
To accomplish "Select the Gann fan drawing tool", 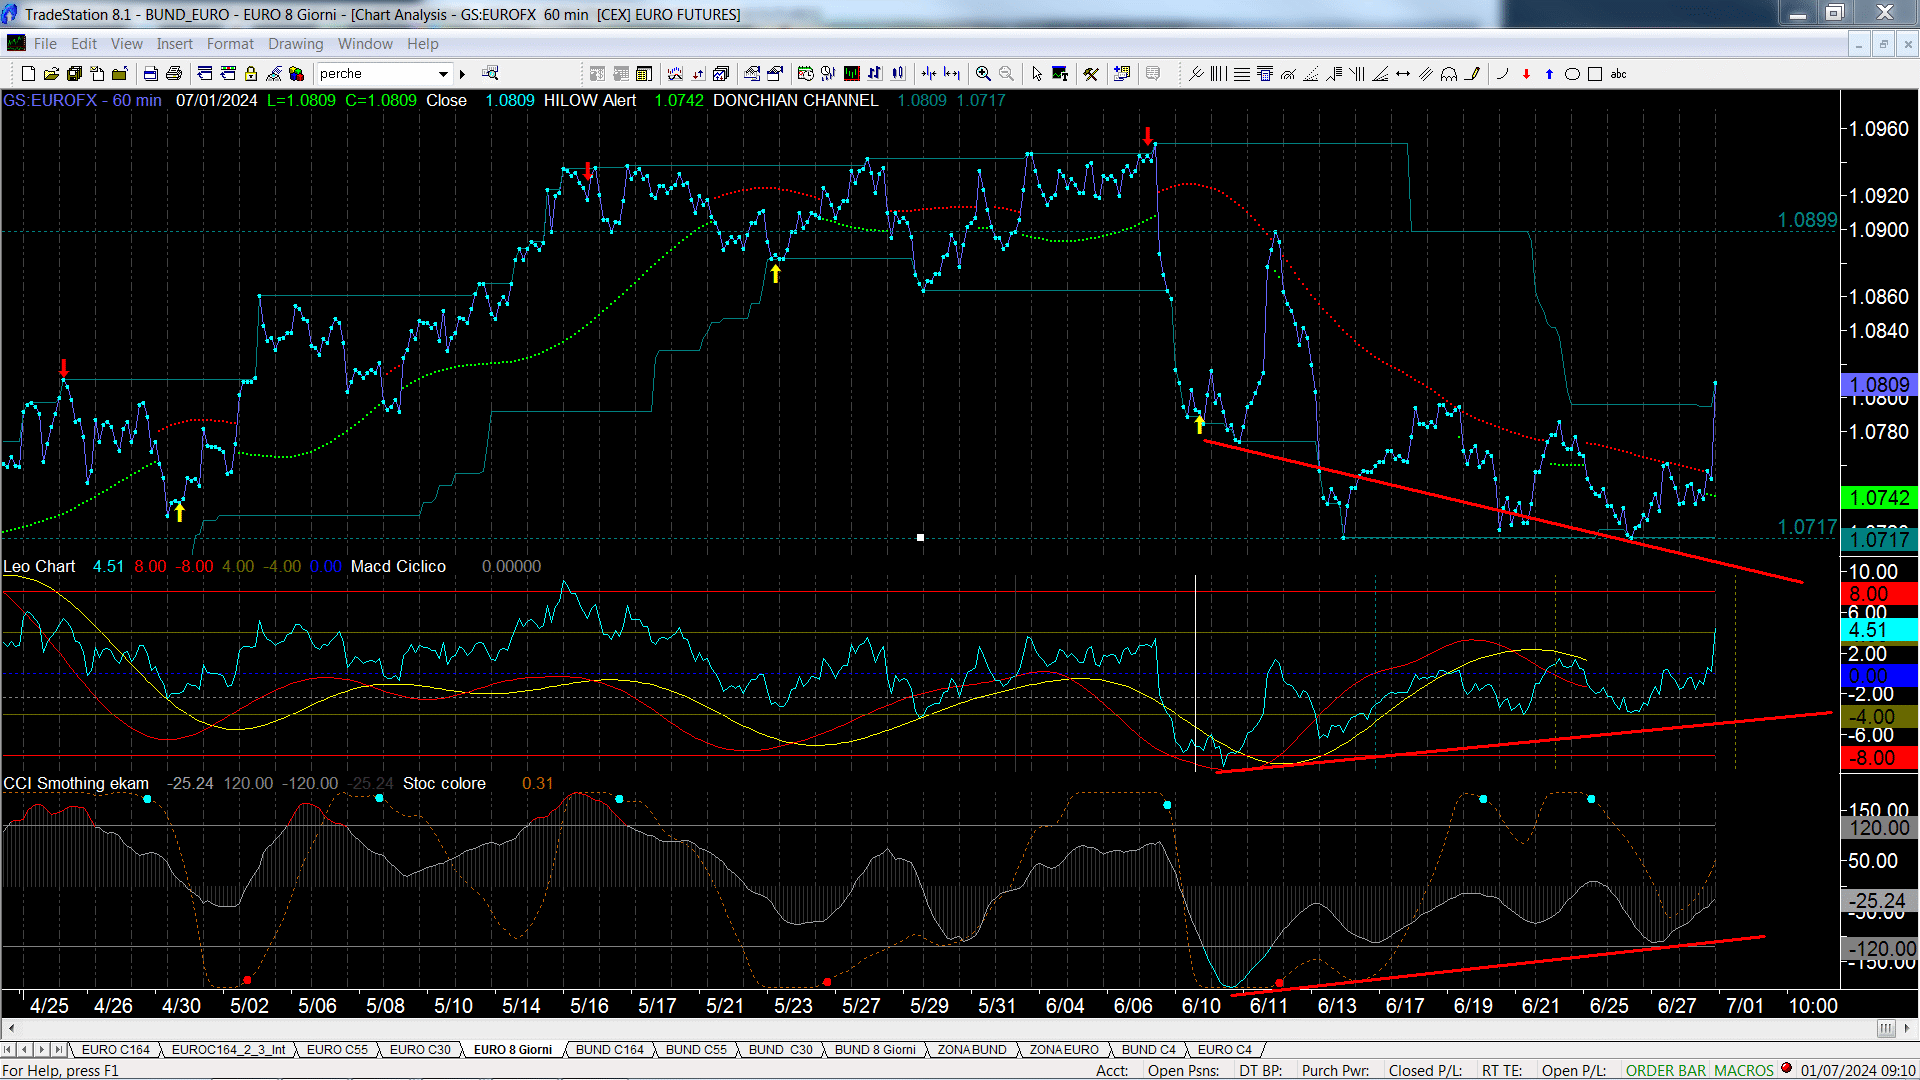I will click(x=1380, y=74).
